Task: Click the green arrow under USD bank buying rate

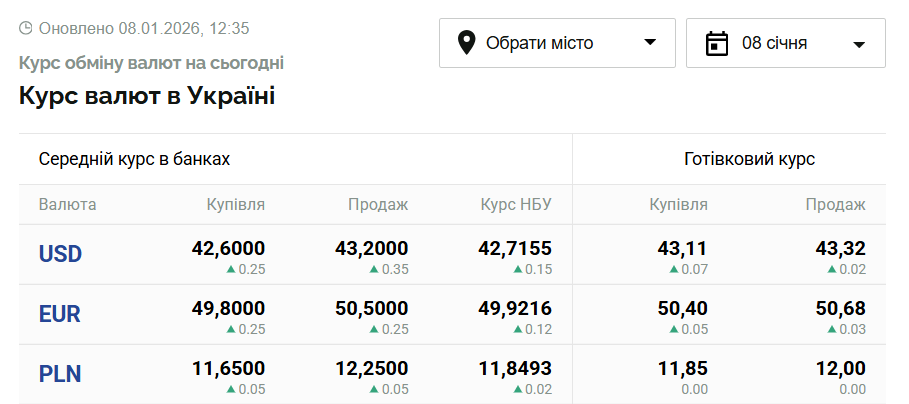Action: (x=231, y=269)
